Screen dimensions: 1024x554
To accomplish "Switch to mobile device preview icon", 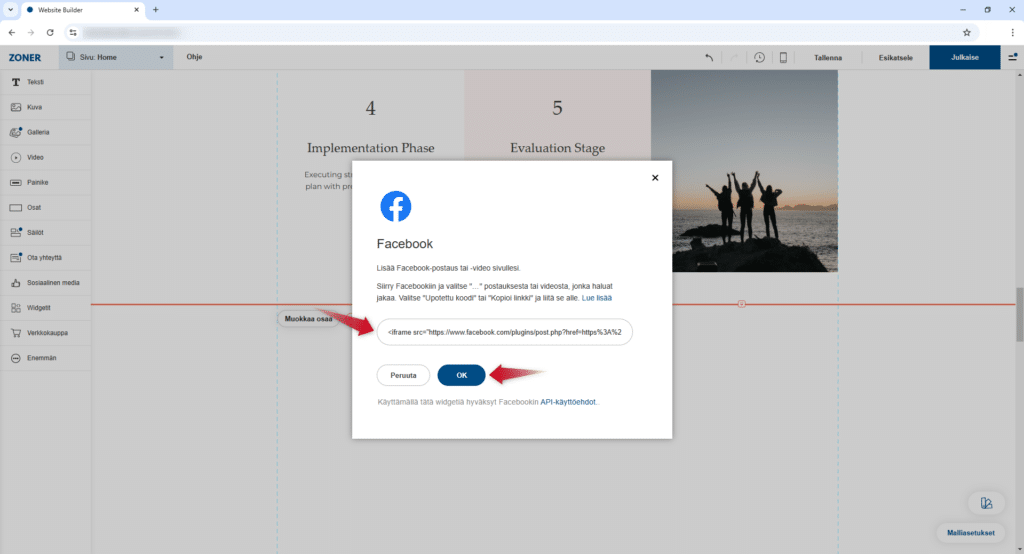I will (784, 58).
